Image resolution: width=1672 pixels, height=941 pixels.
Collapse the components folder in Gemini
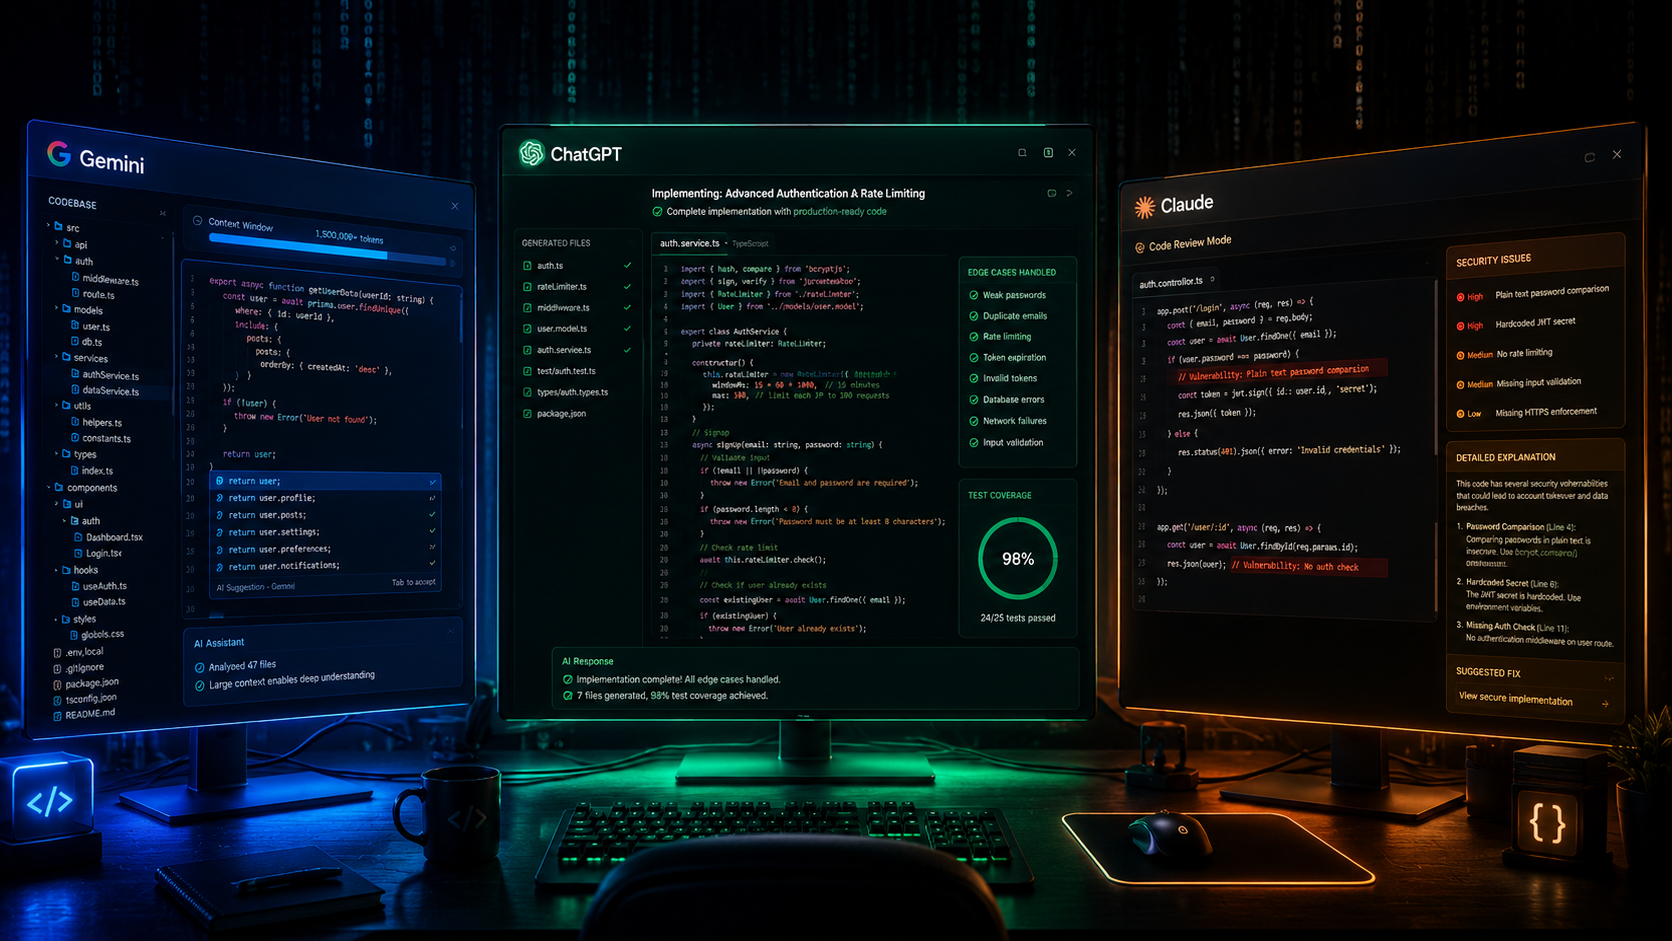[48, 487]
